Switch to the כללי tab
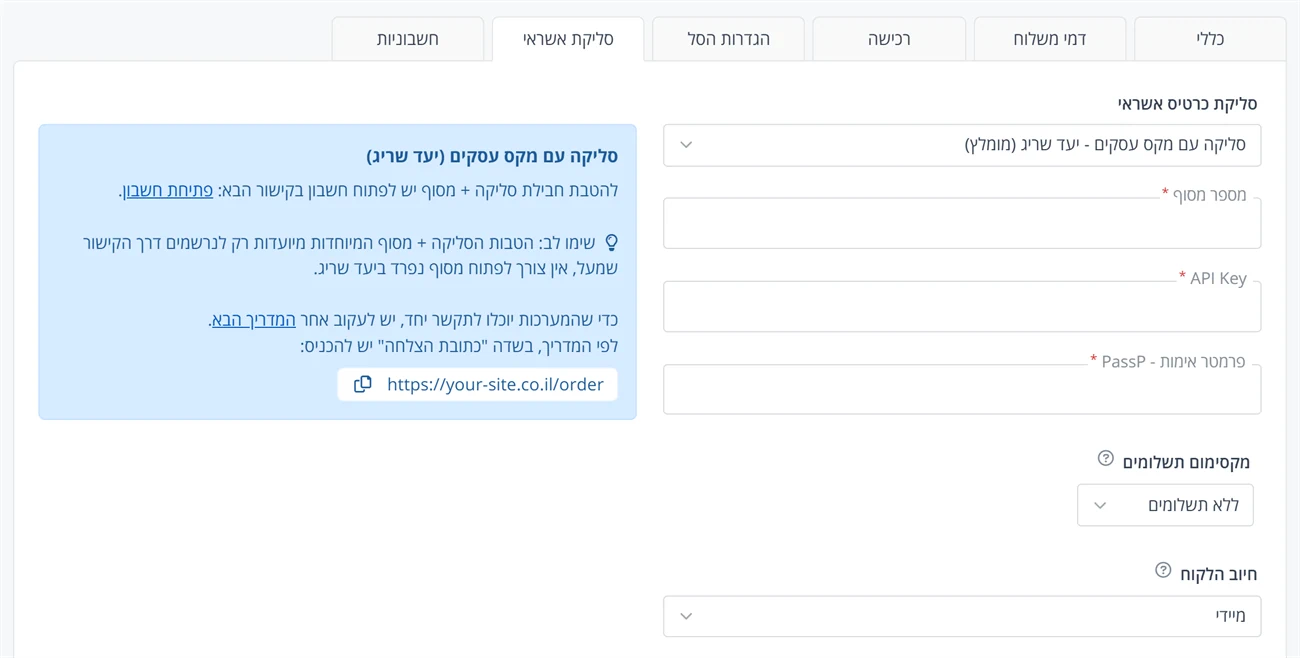The width and height of the screenshot is (1300, 658). (x=1210, y=39)
